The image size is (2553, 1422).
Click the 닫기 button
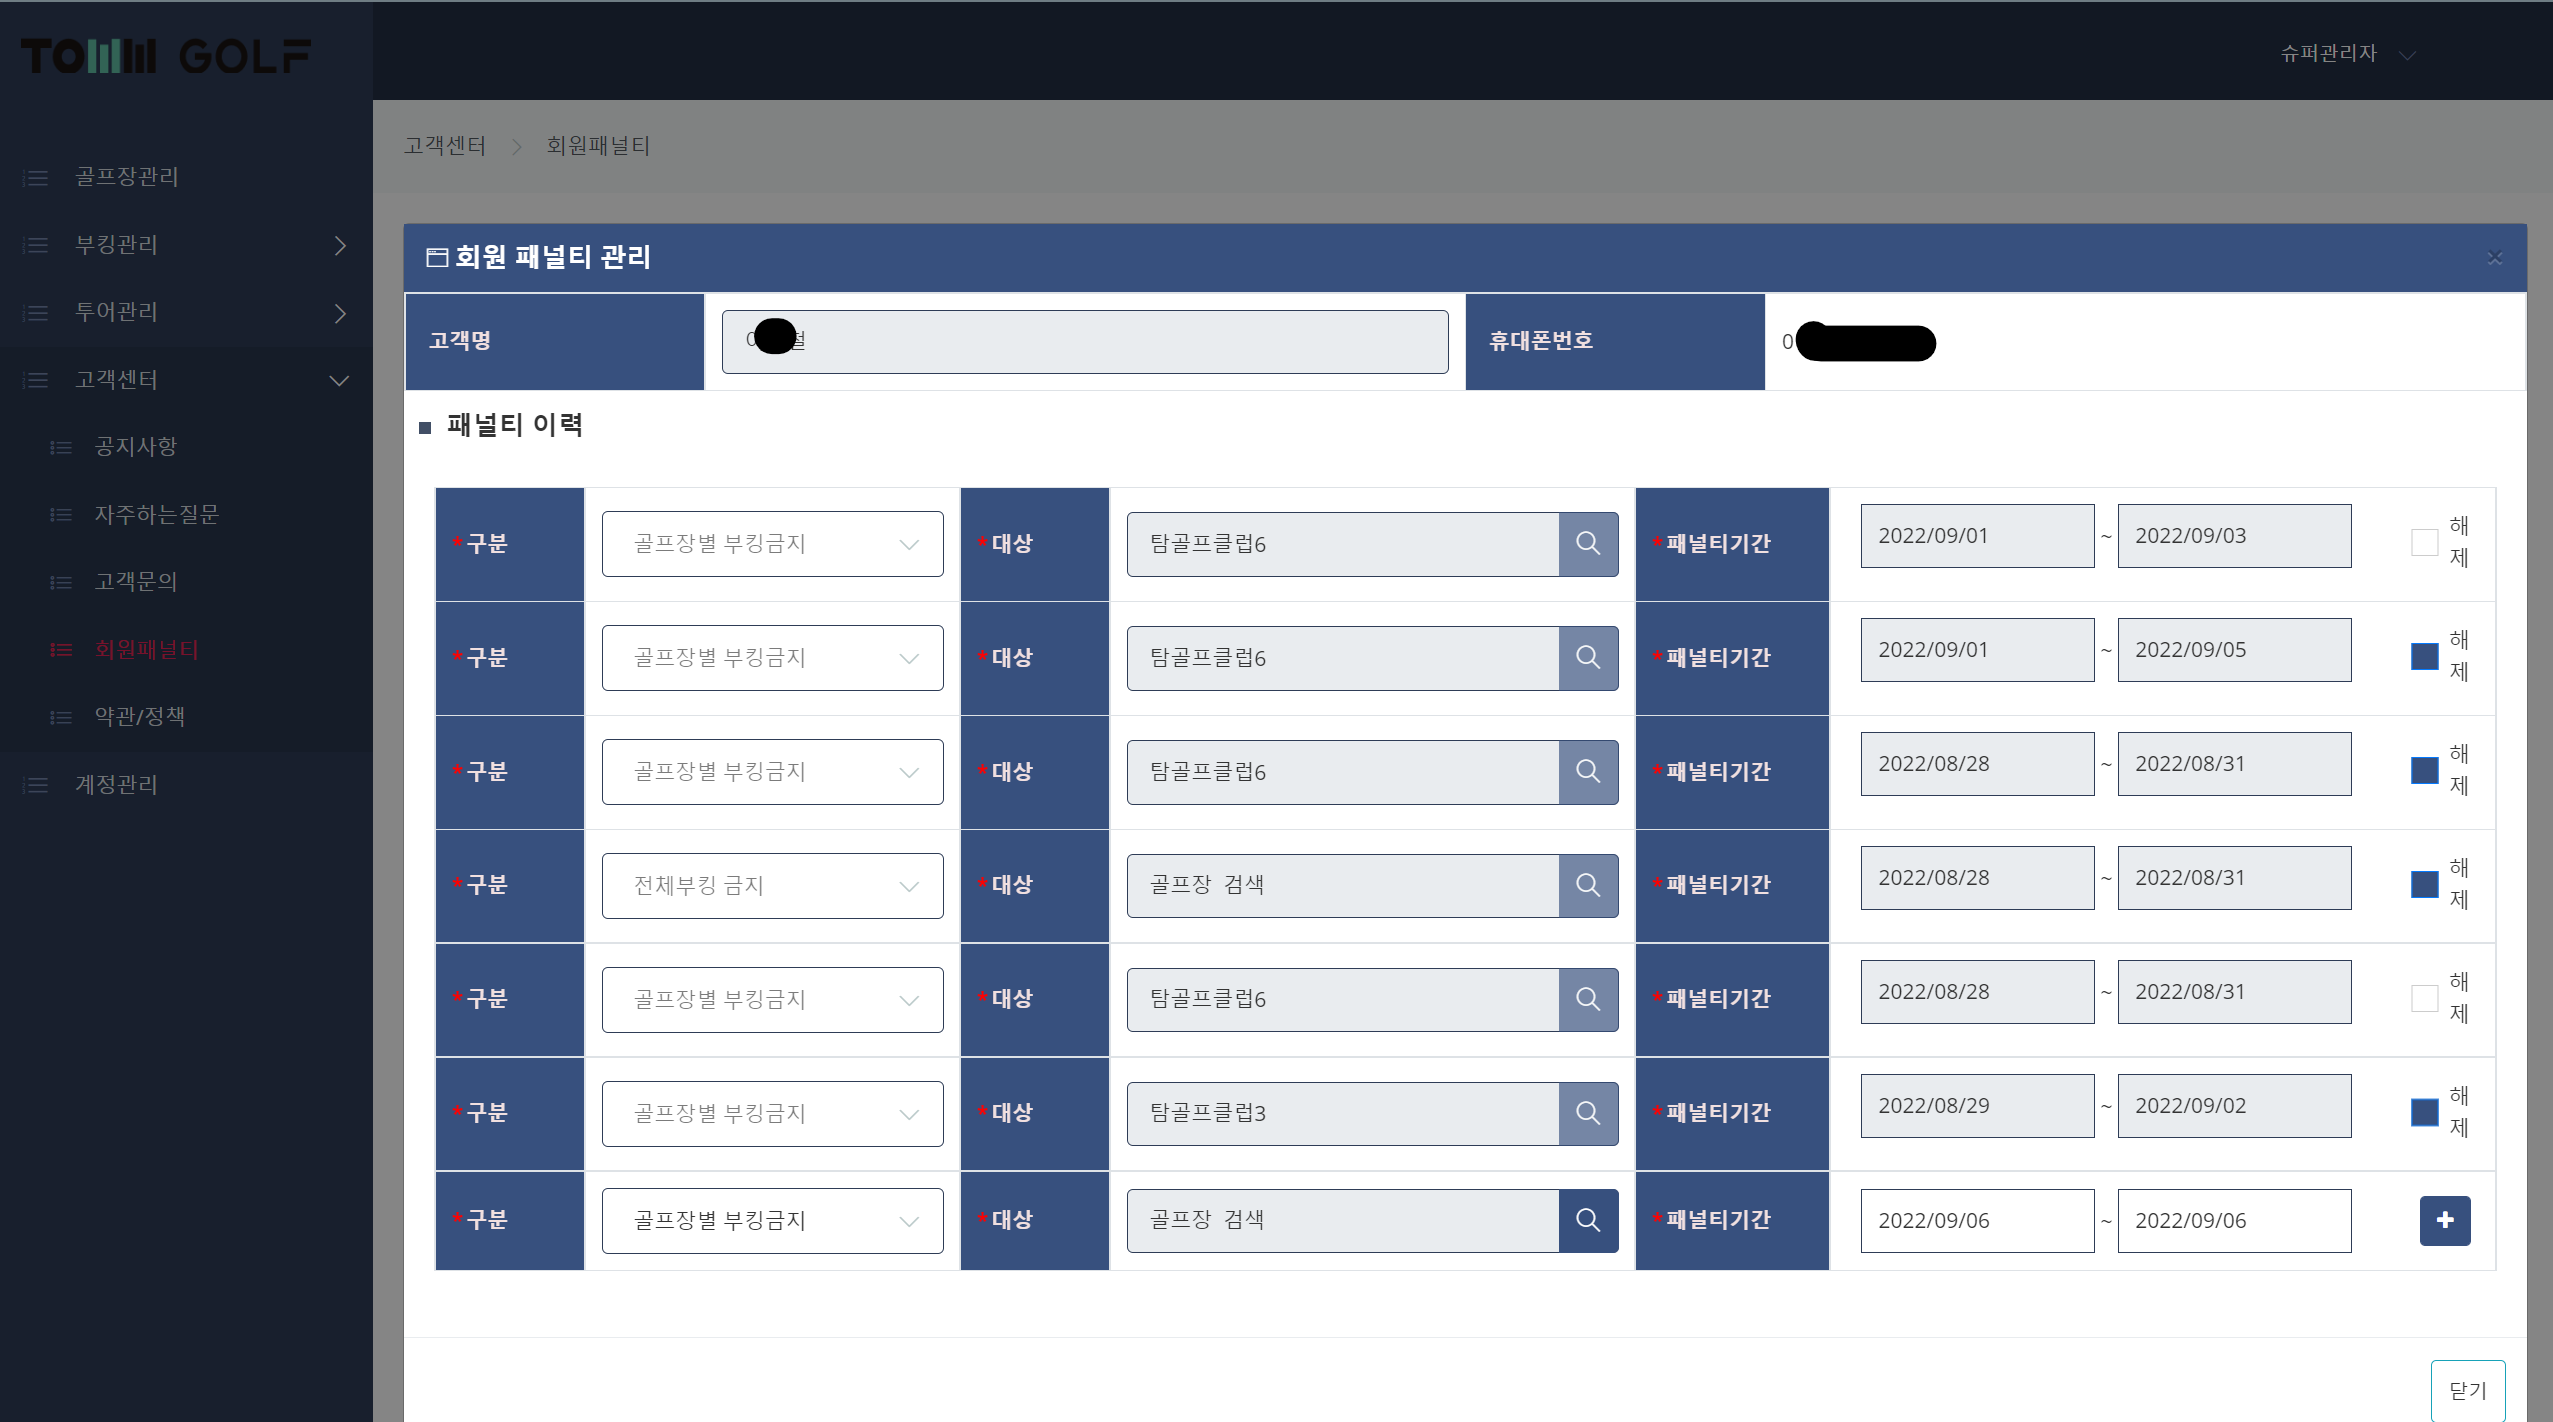(x=2467, y=1390)
